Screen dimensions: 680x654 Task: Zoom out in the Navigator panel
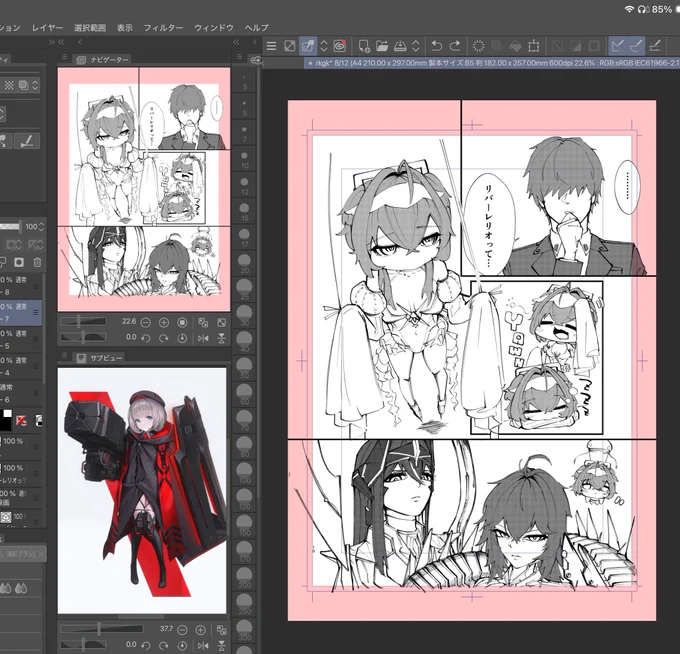tap(146, 322)
